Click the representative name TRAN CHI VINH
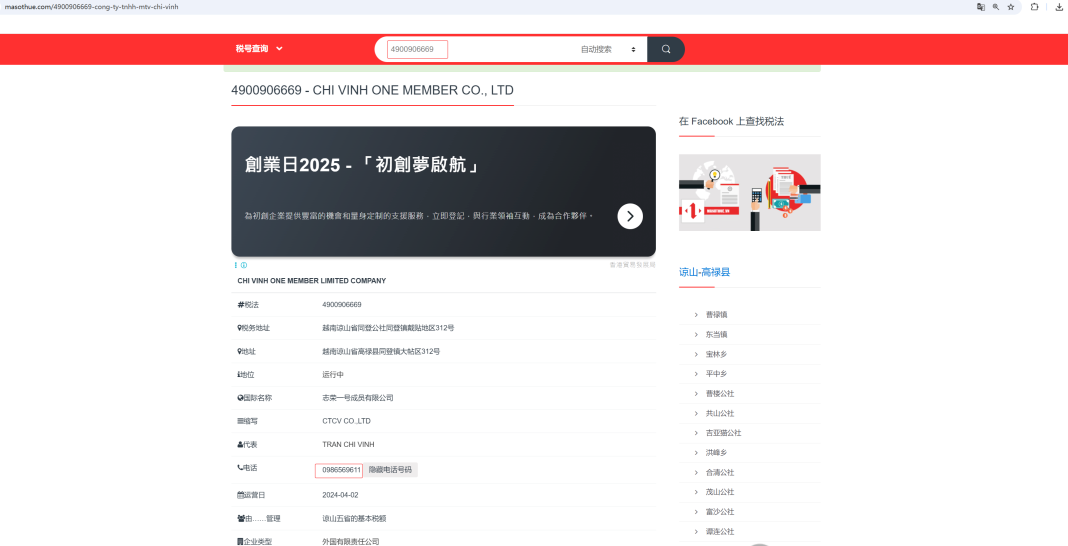1068x546 pixels. (348, 445)
